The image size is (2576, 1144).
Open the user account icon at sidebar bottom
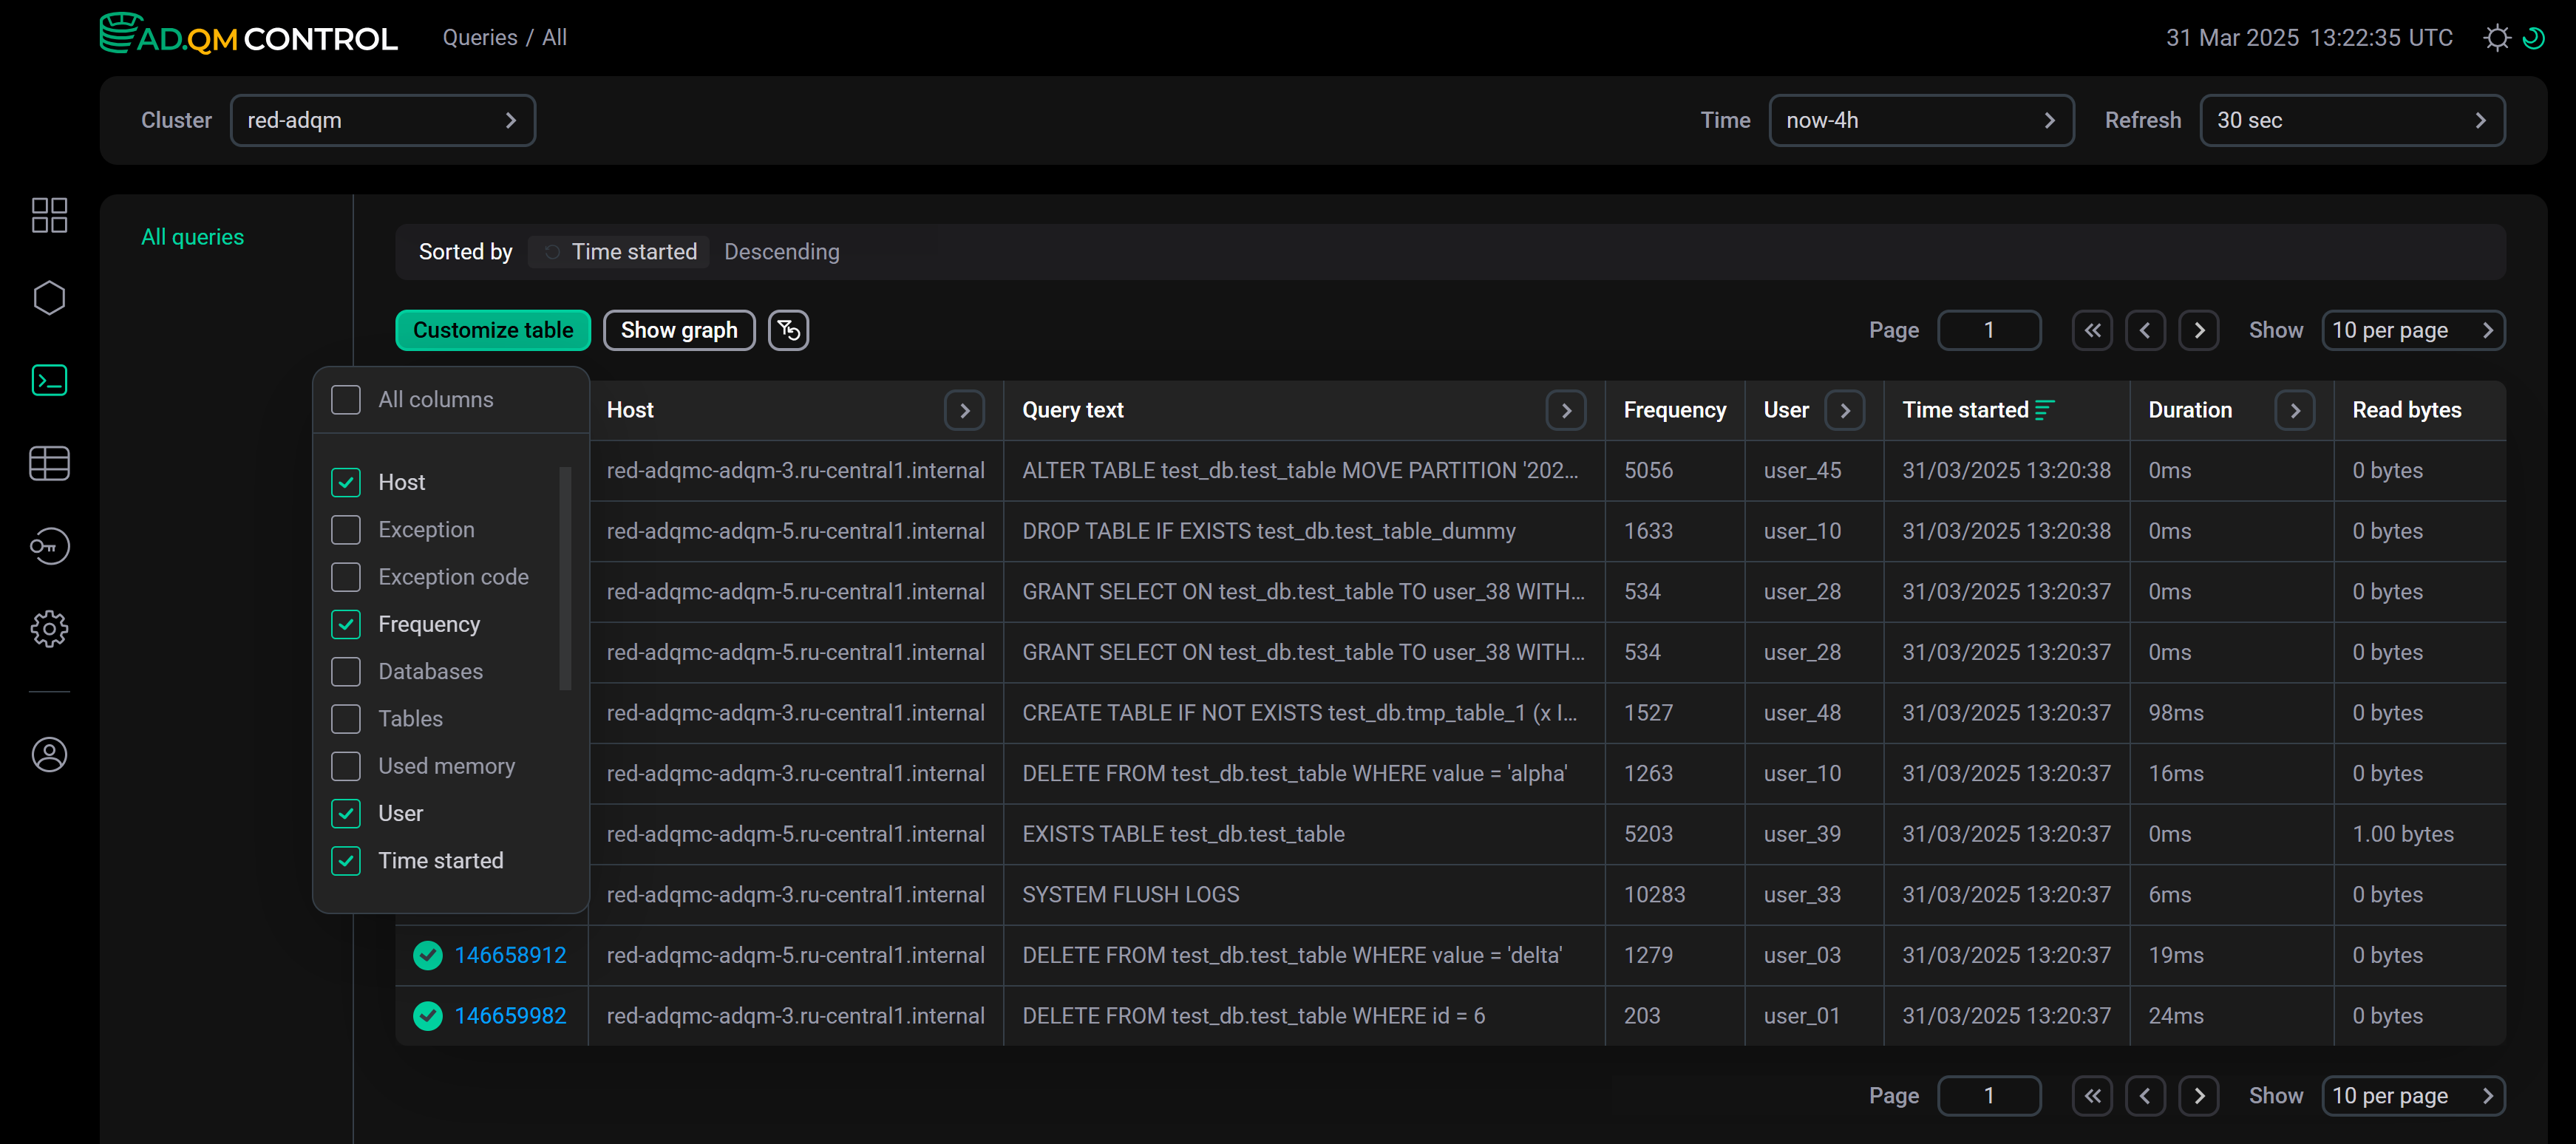pos(49,755)
